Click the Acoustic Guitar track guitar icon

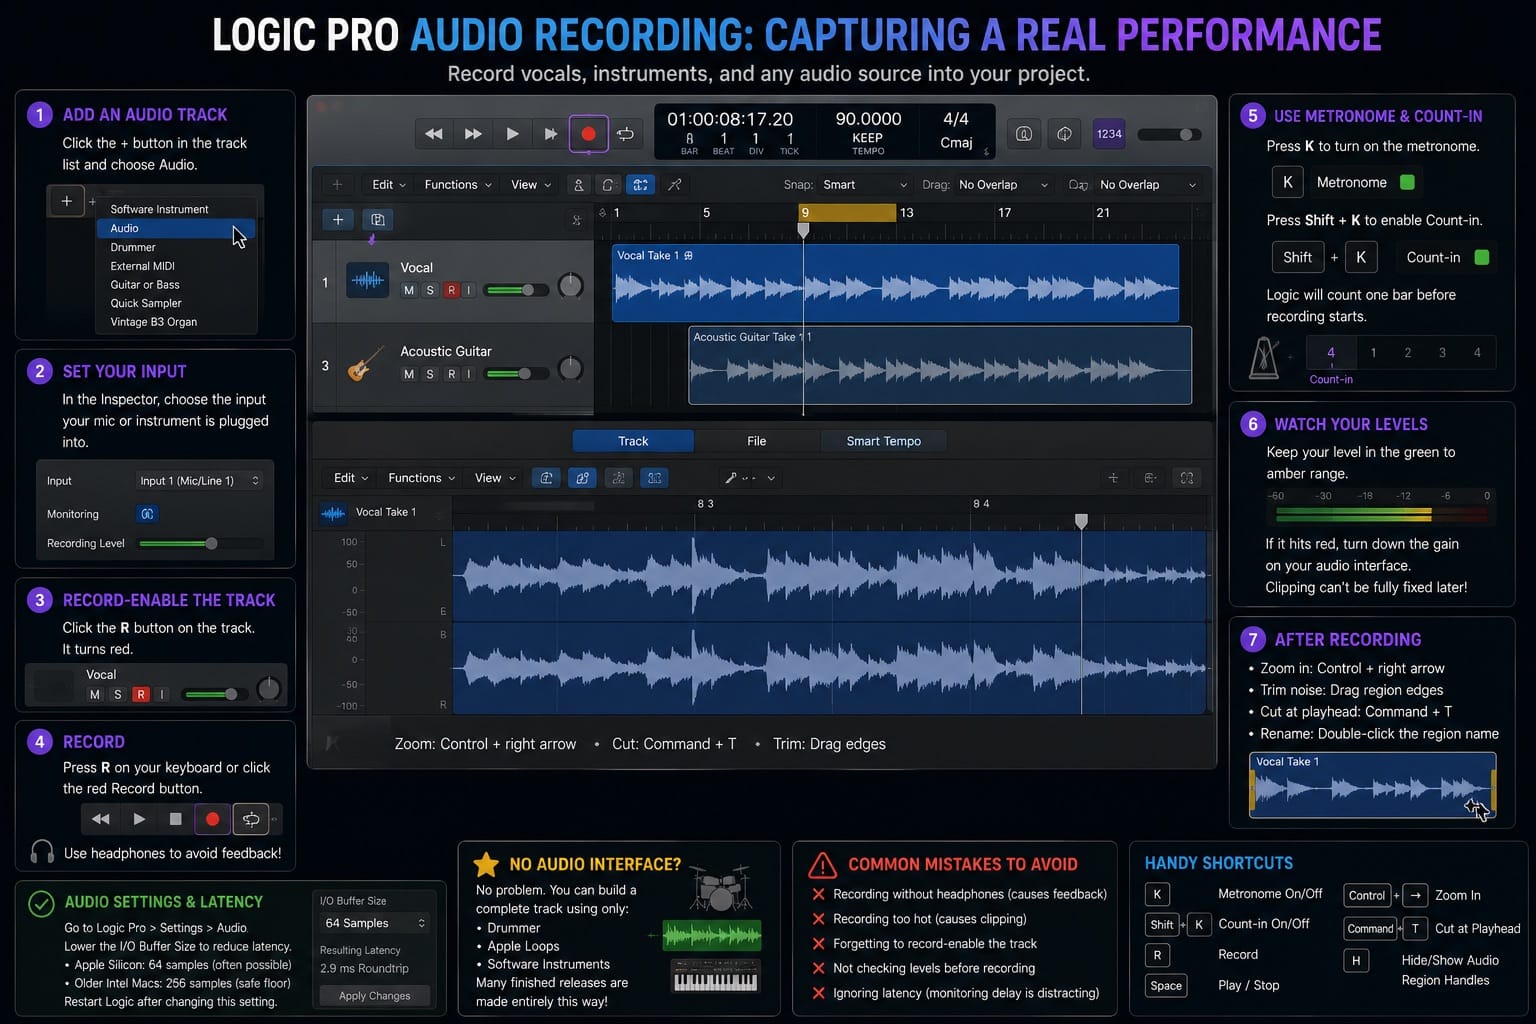365,363
